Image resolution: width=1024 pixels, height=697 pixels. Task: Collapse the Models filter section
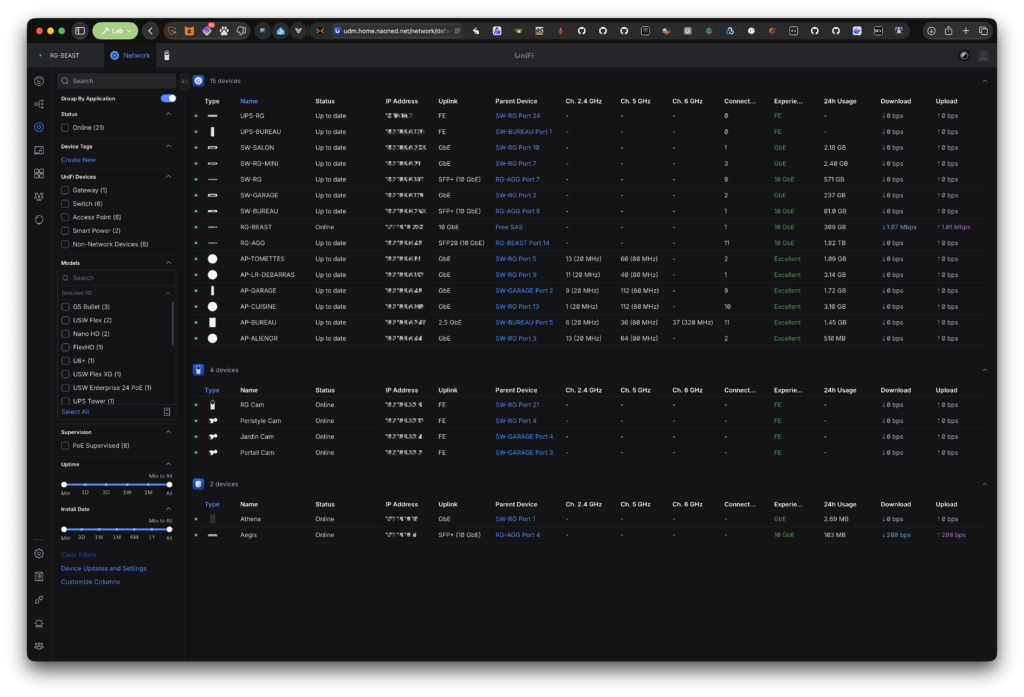(x=168, y=263)
